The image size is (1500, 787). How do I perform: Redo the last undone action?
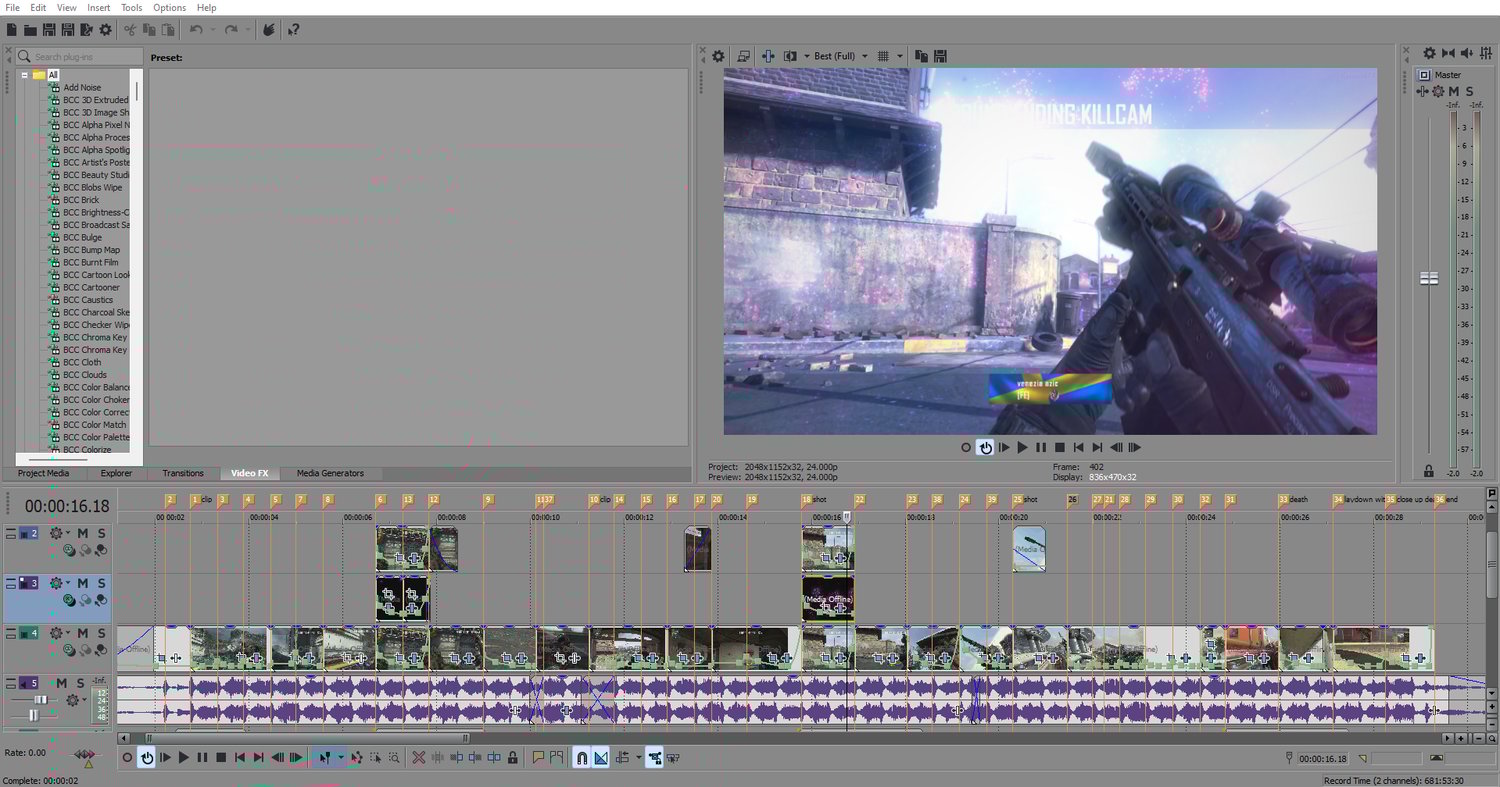point(231,30)
